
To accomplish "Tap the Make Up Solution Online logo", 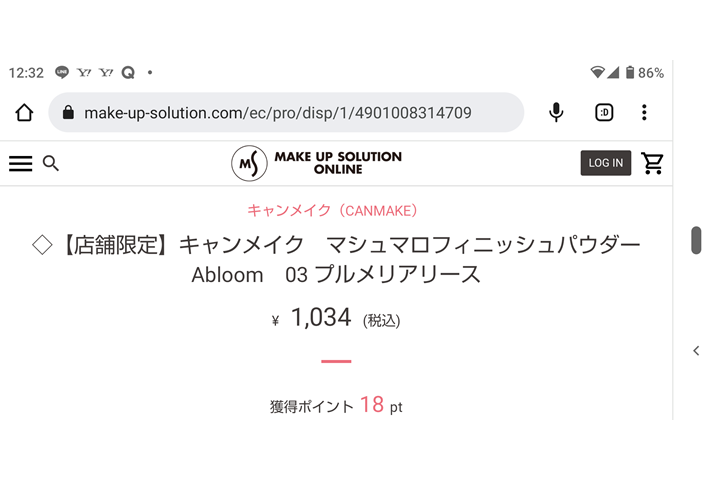I will click(316, 163).
